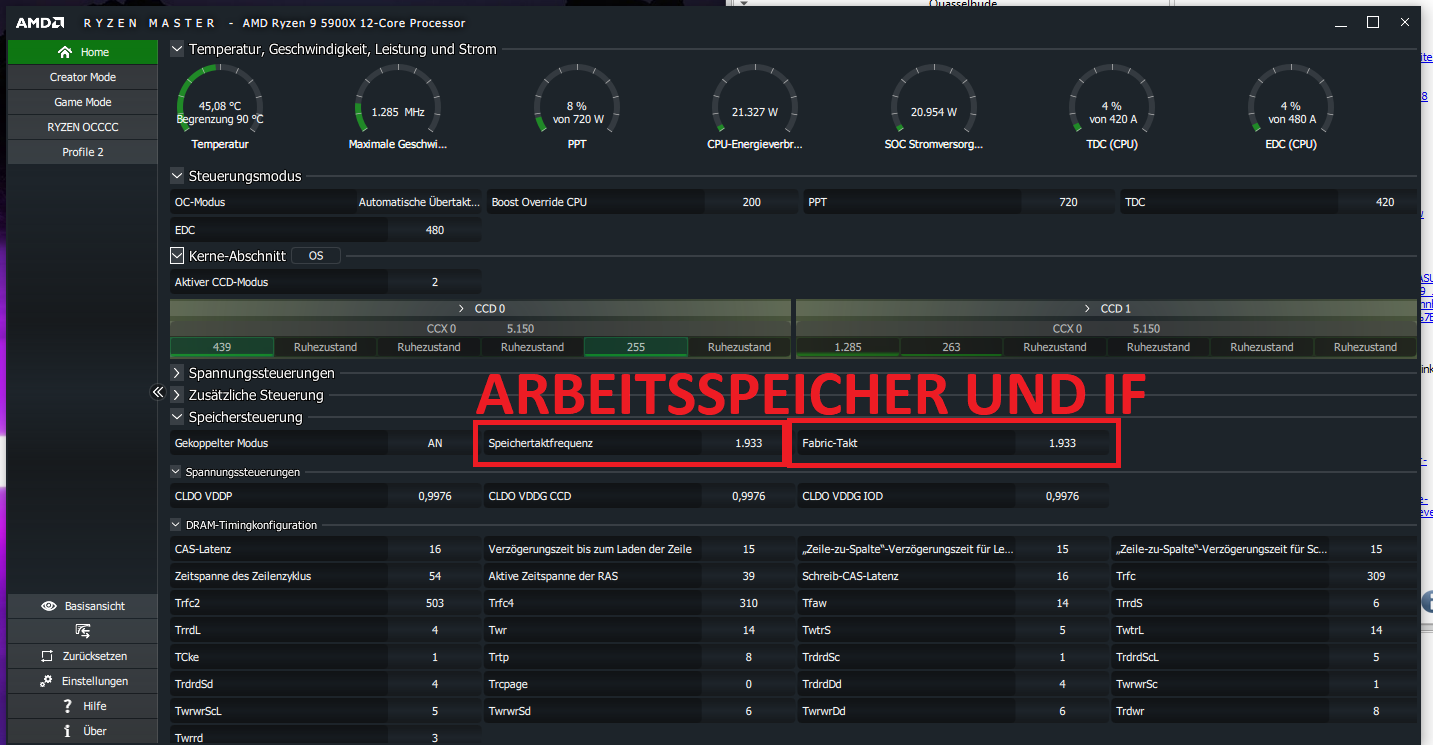The image size is (1433, 745).
Task: Click the Hilfe question mark icon
Action: (67, 706)
